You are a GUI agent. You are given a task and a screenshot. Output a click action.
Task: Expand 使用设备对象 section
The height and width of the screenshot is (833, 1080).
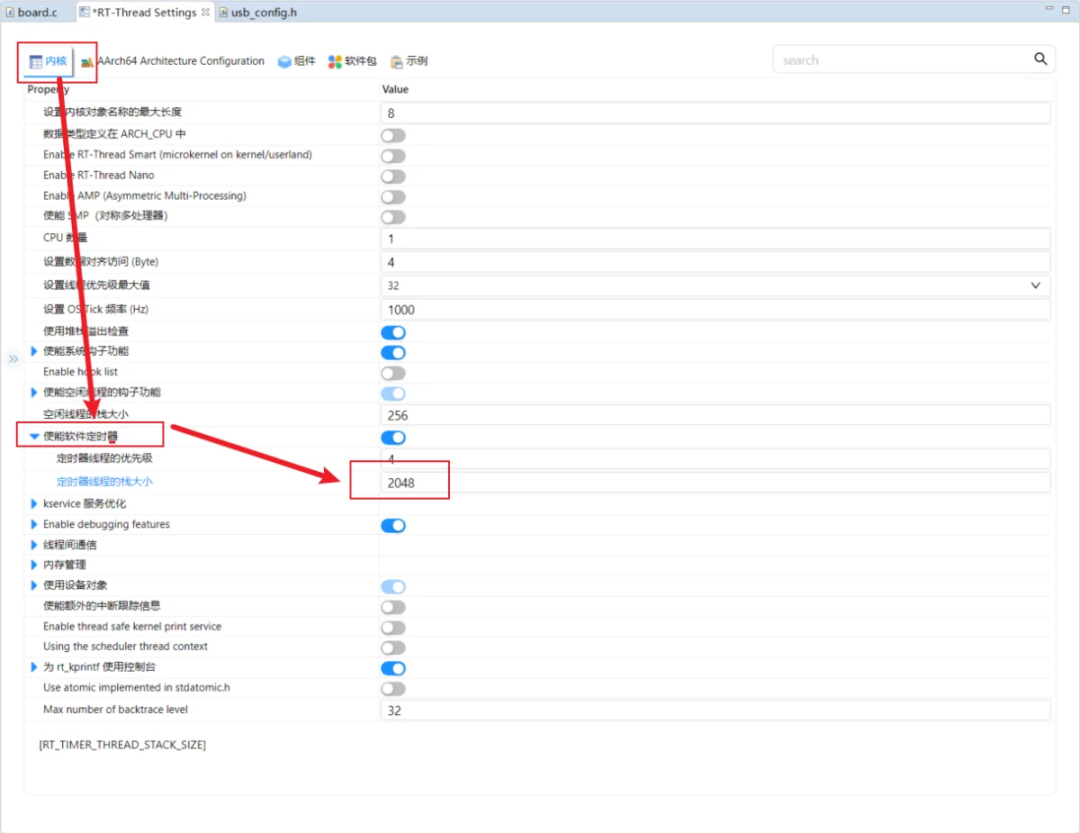[34, 586]
